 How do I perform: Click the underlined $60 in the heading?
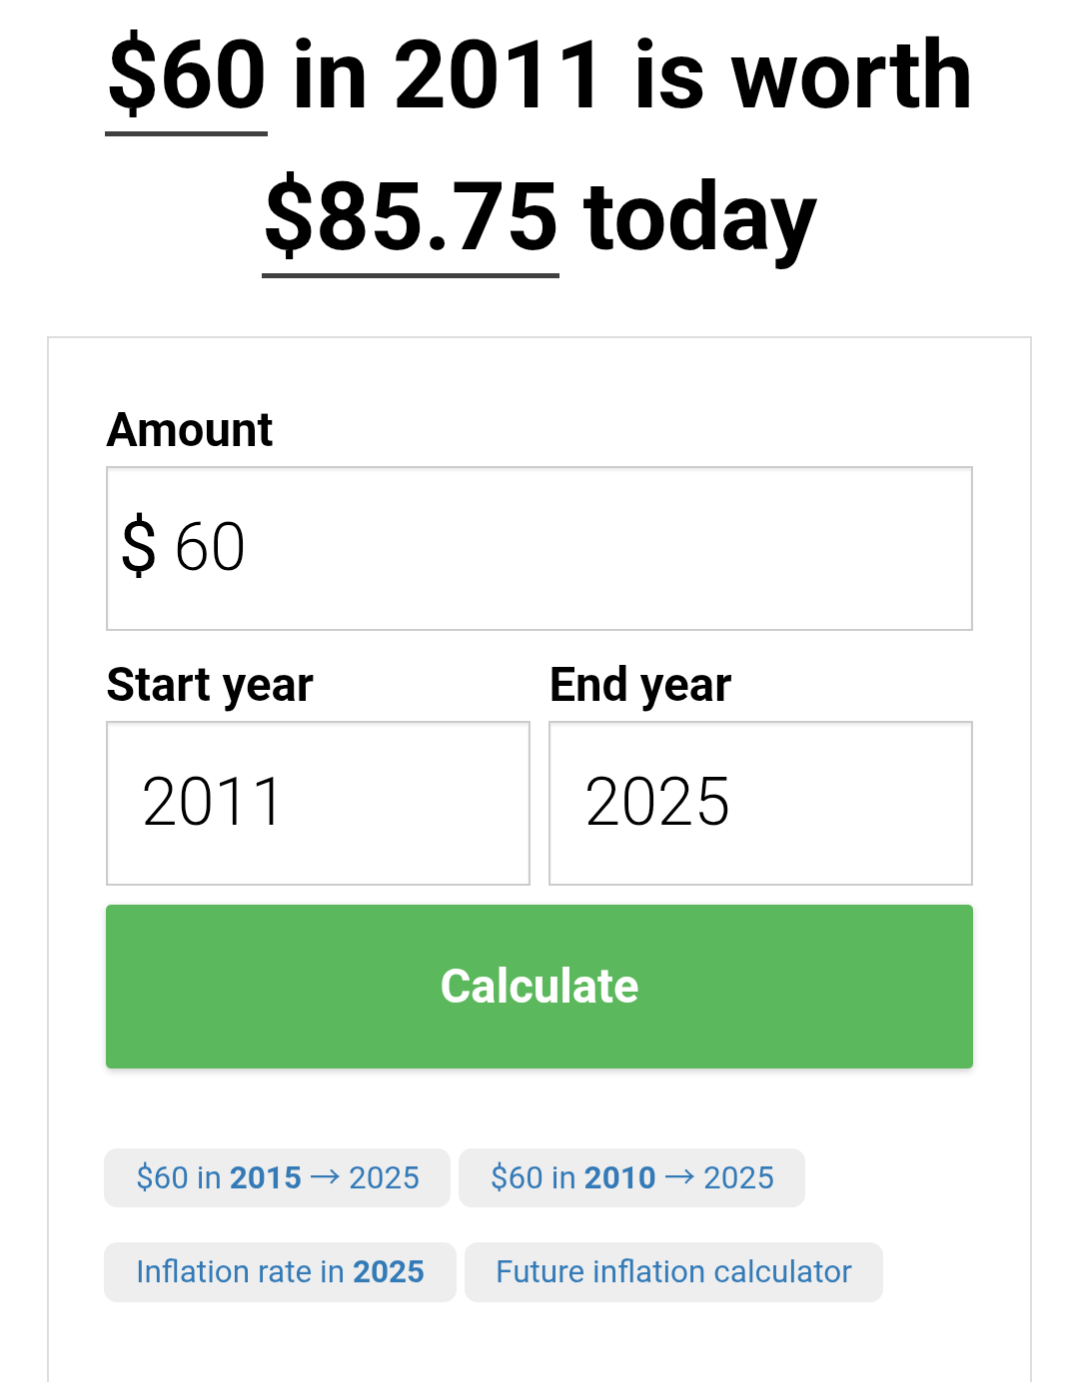point(187,76)
